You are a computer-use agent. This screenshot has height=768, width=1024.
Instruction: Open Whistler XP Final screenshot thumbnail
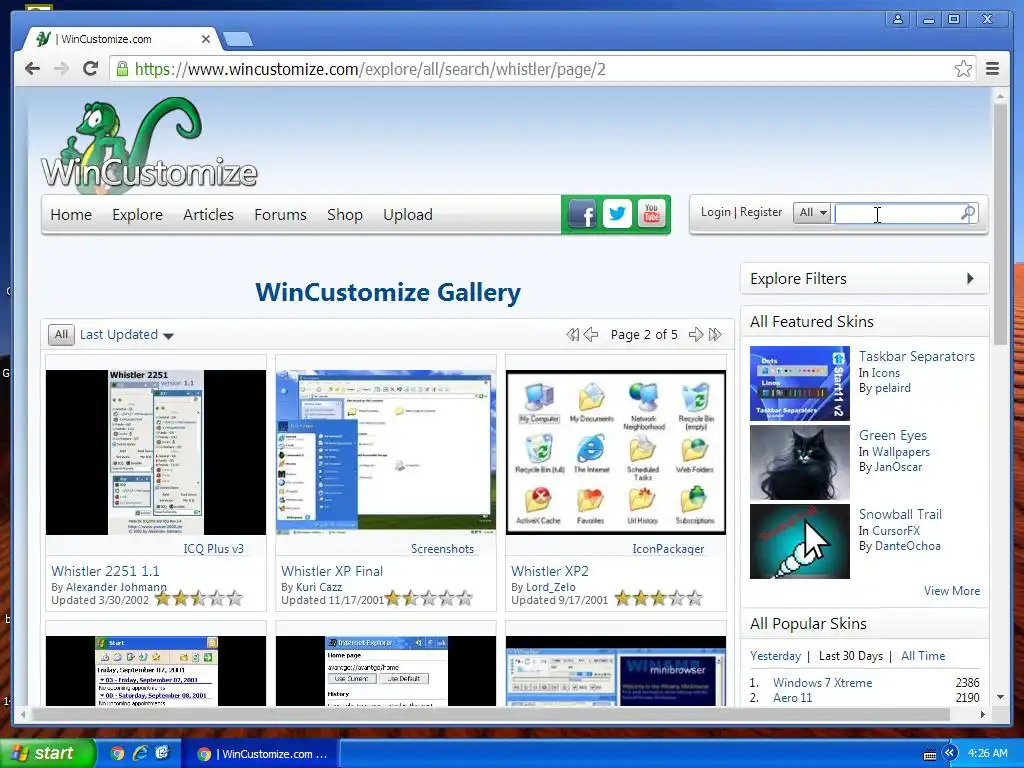point(386,452)
